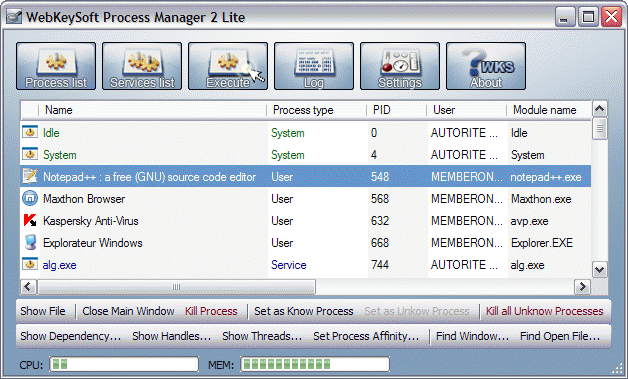Select the alg.exe service name

point(59,265)
